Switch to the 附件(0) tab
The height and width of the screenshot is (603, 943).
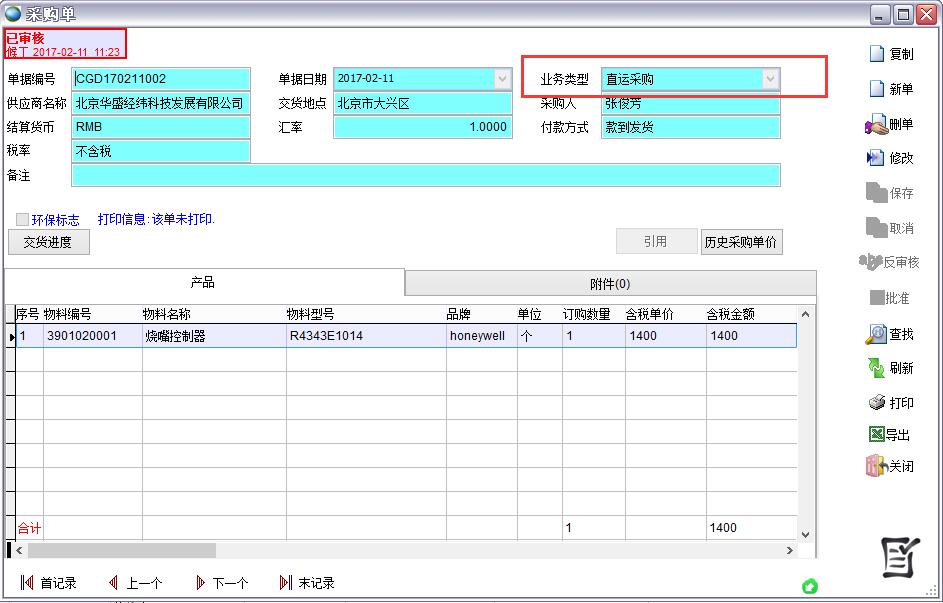610,284
